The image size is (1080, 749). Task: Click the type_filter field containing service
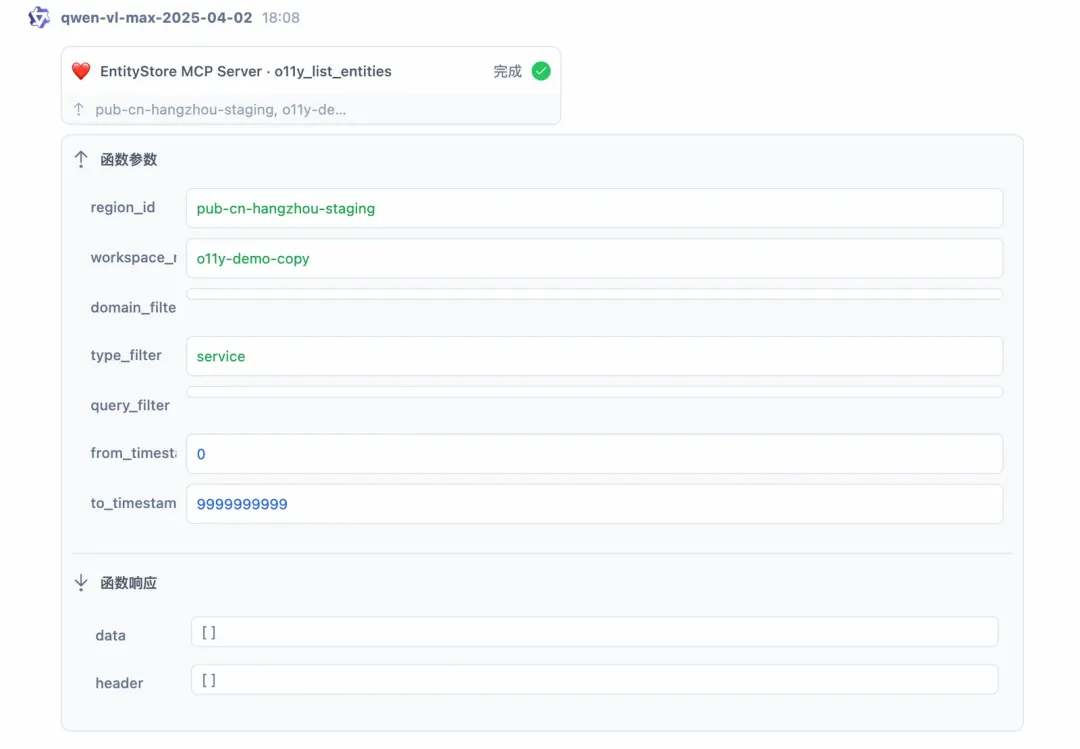pyautogui.click(x=594, y=356)
